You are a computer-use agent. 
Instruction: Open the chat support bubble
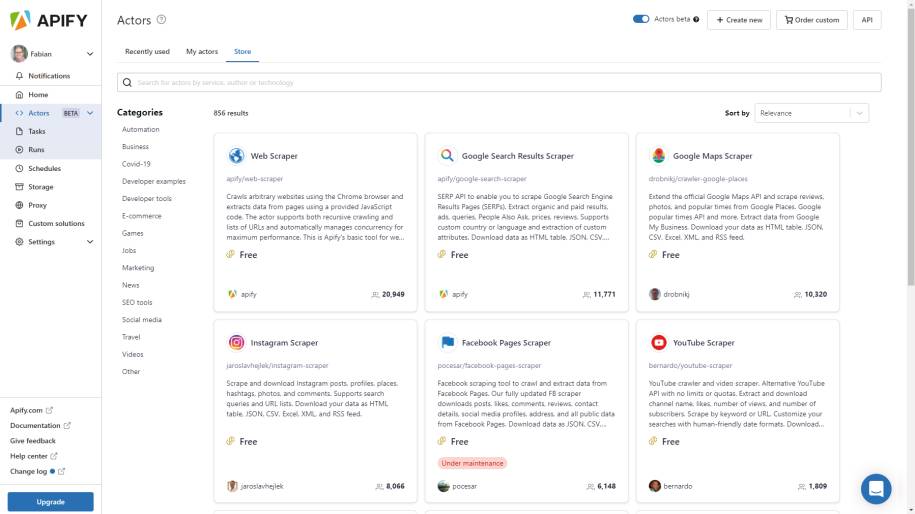876,489
